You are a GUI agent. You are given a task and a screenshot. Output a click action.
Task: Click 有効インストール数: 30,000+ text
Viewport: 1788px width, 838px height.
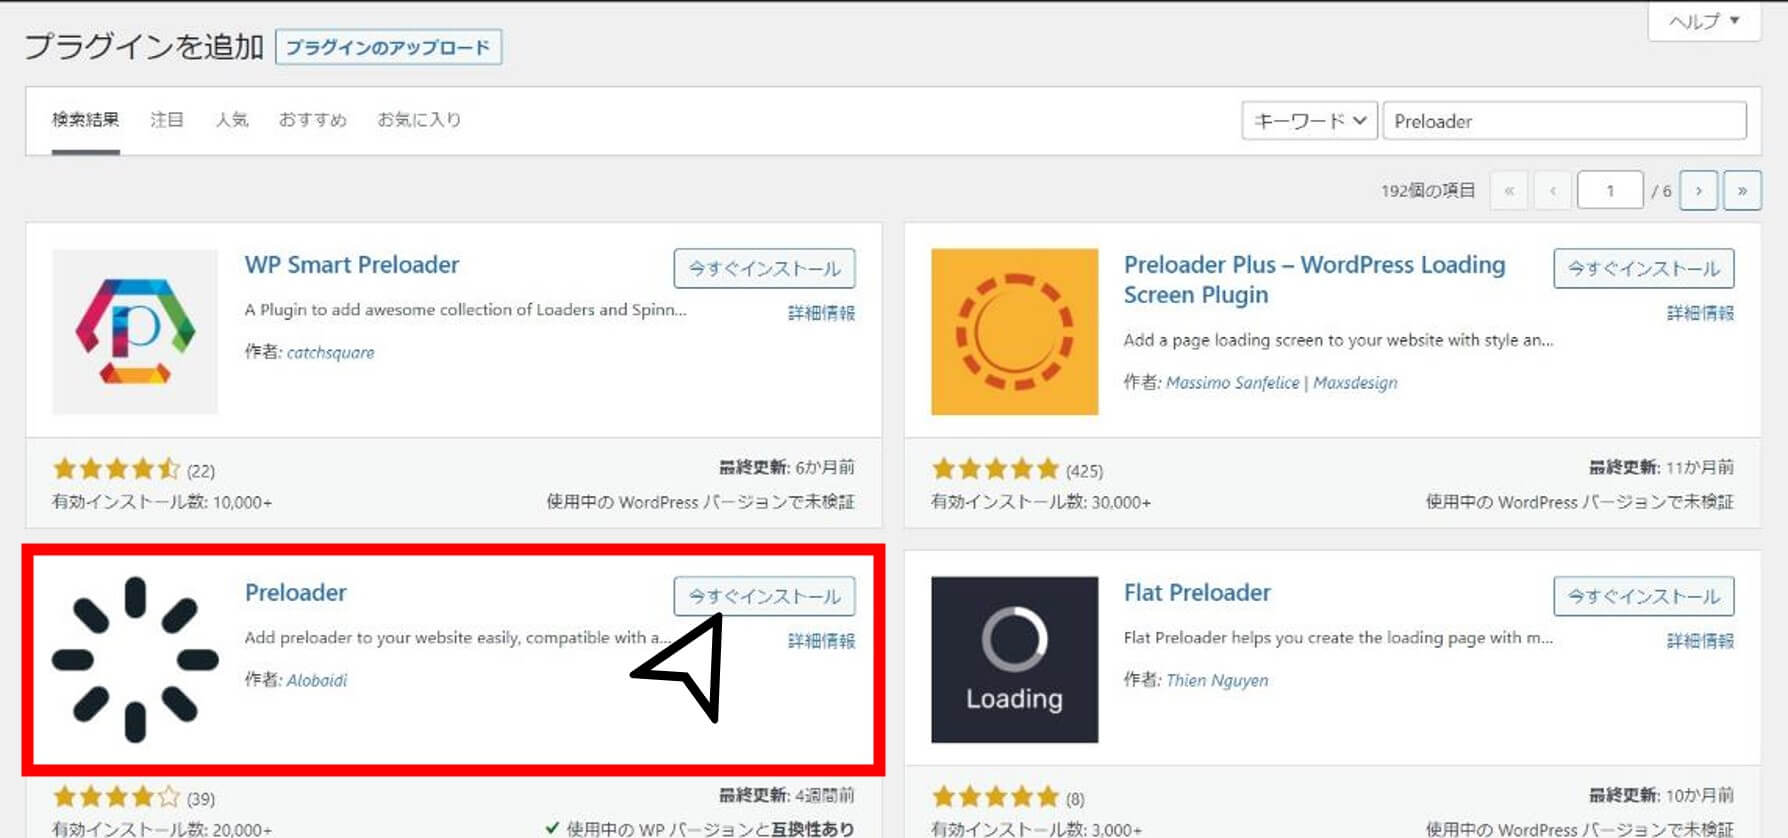pyautogui.click(x=1041, y=502)
